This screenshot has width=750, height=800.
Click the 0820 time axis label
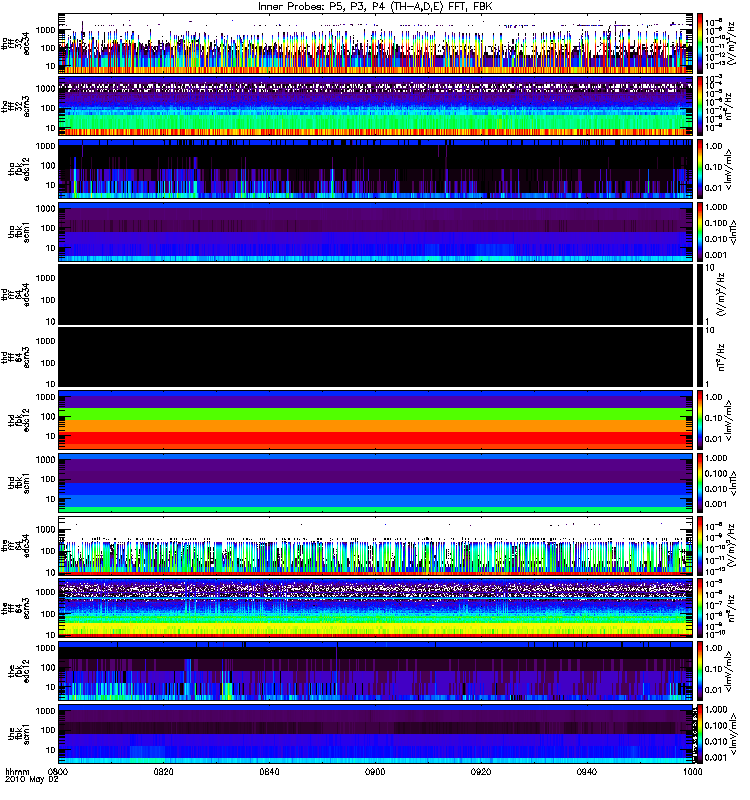click(x=164, y=771)
